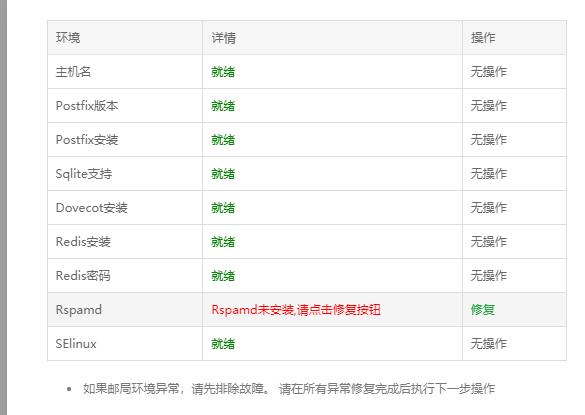Image resolution: width=585 pixels, height=415 pixels.
Task: Click 无操作 in the 主机名 row
Action: tap(489, 72)
